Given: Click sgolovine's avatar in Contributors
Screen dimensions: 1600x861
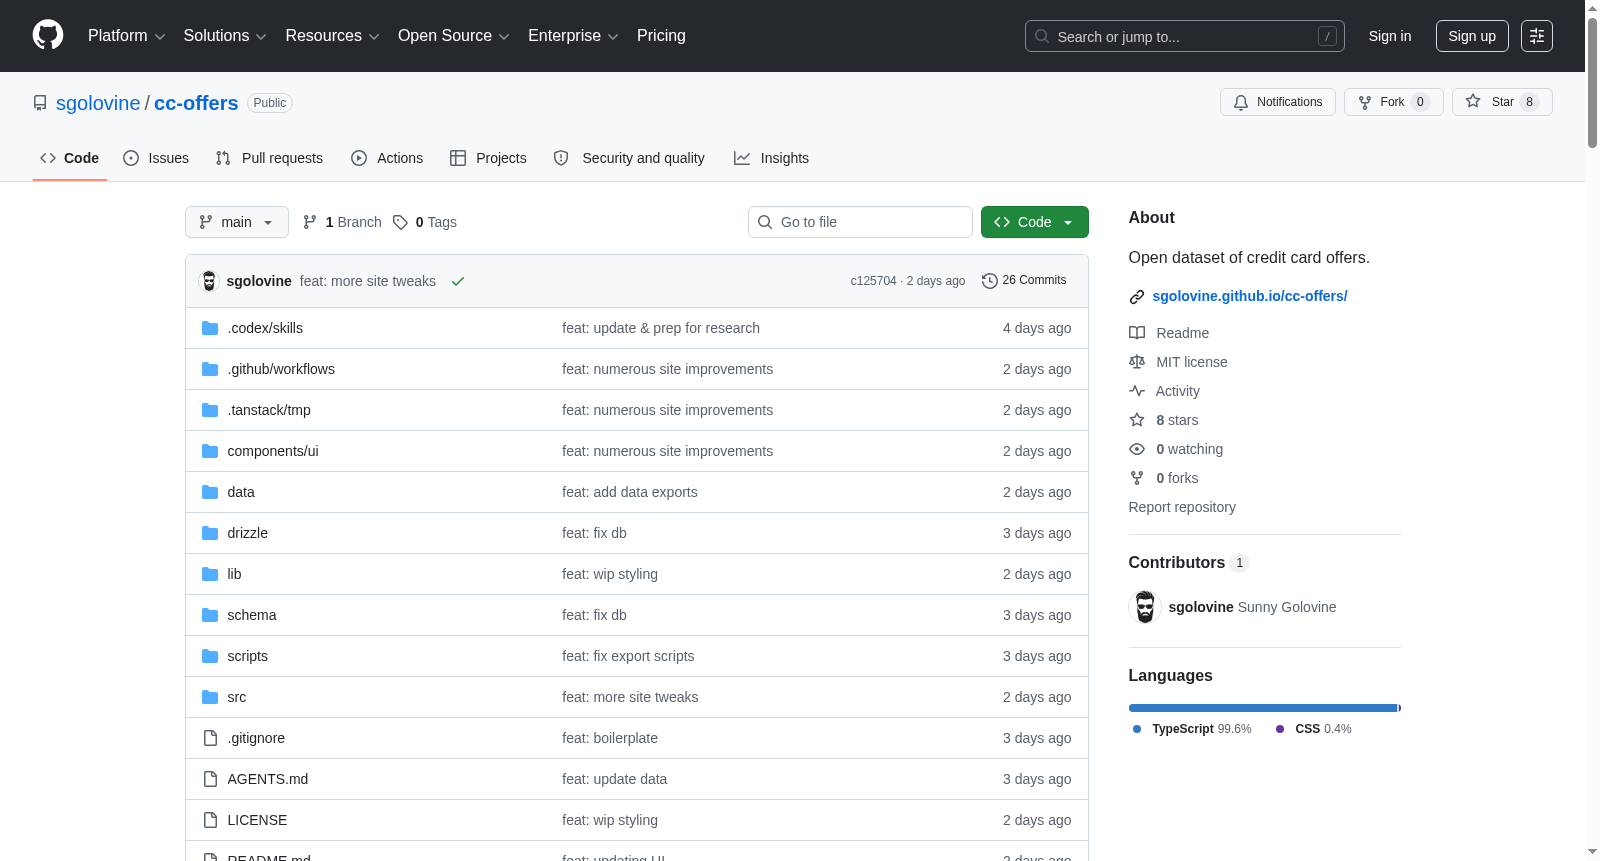Looking at the screenshot, I should [1145, 607].
